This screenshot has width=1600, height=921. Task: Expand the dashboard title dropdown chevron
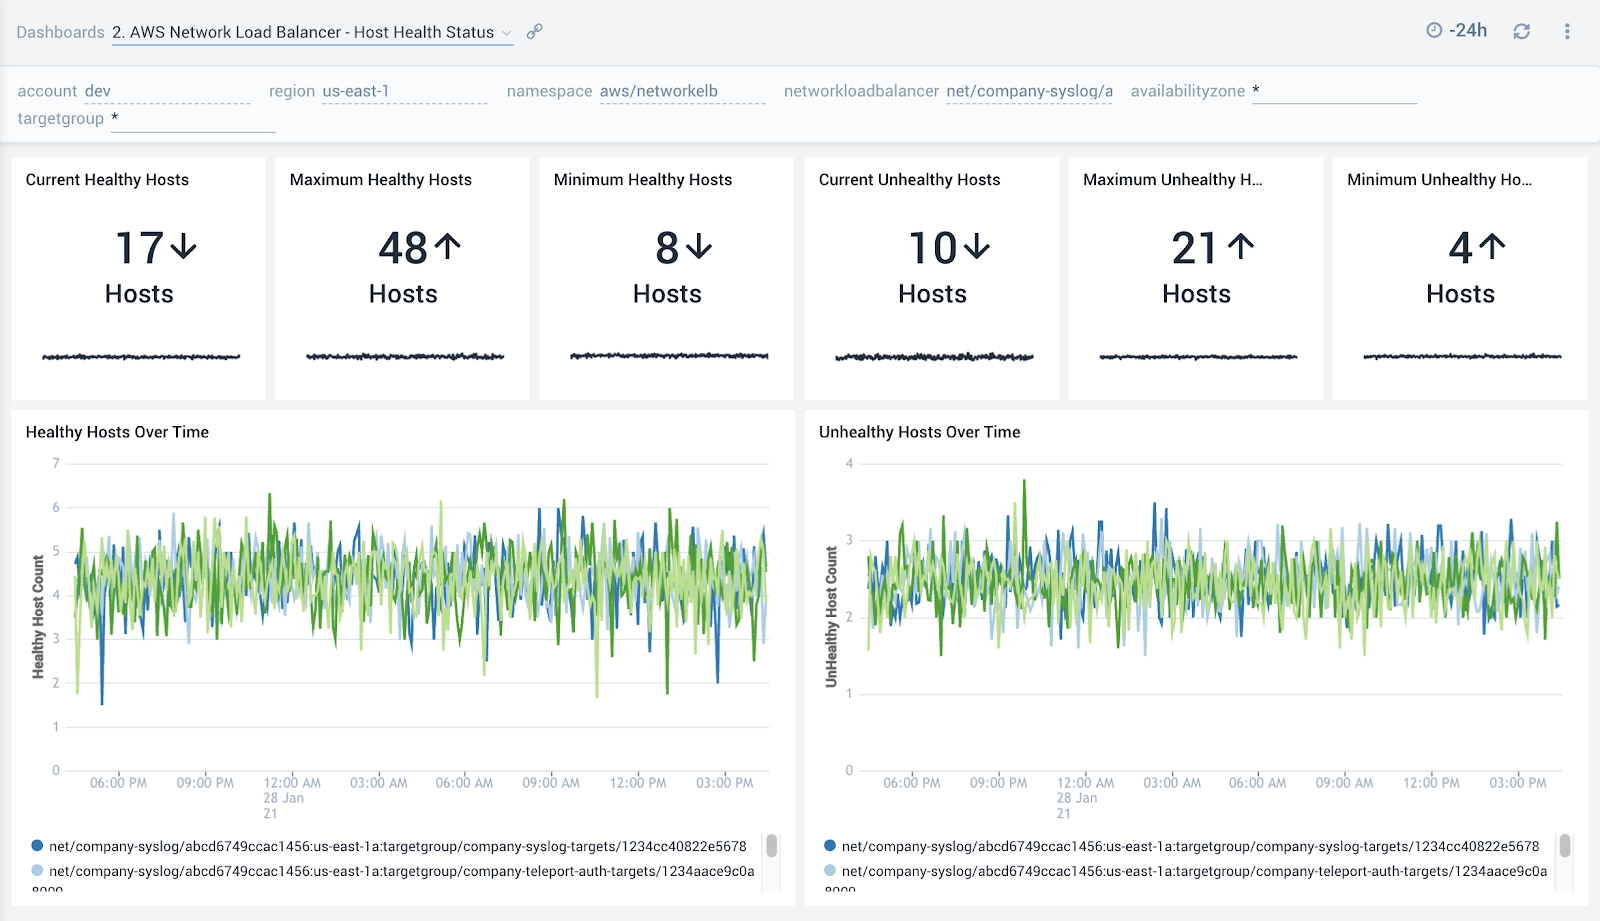[x=509, y=32]
